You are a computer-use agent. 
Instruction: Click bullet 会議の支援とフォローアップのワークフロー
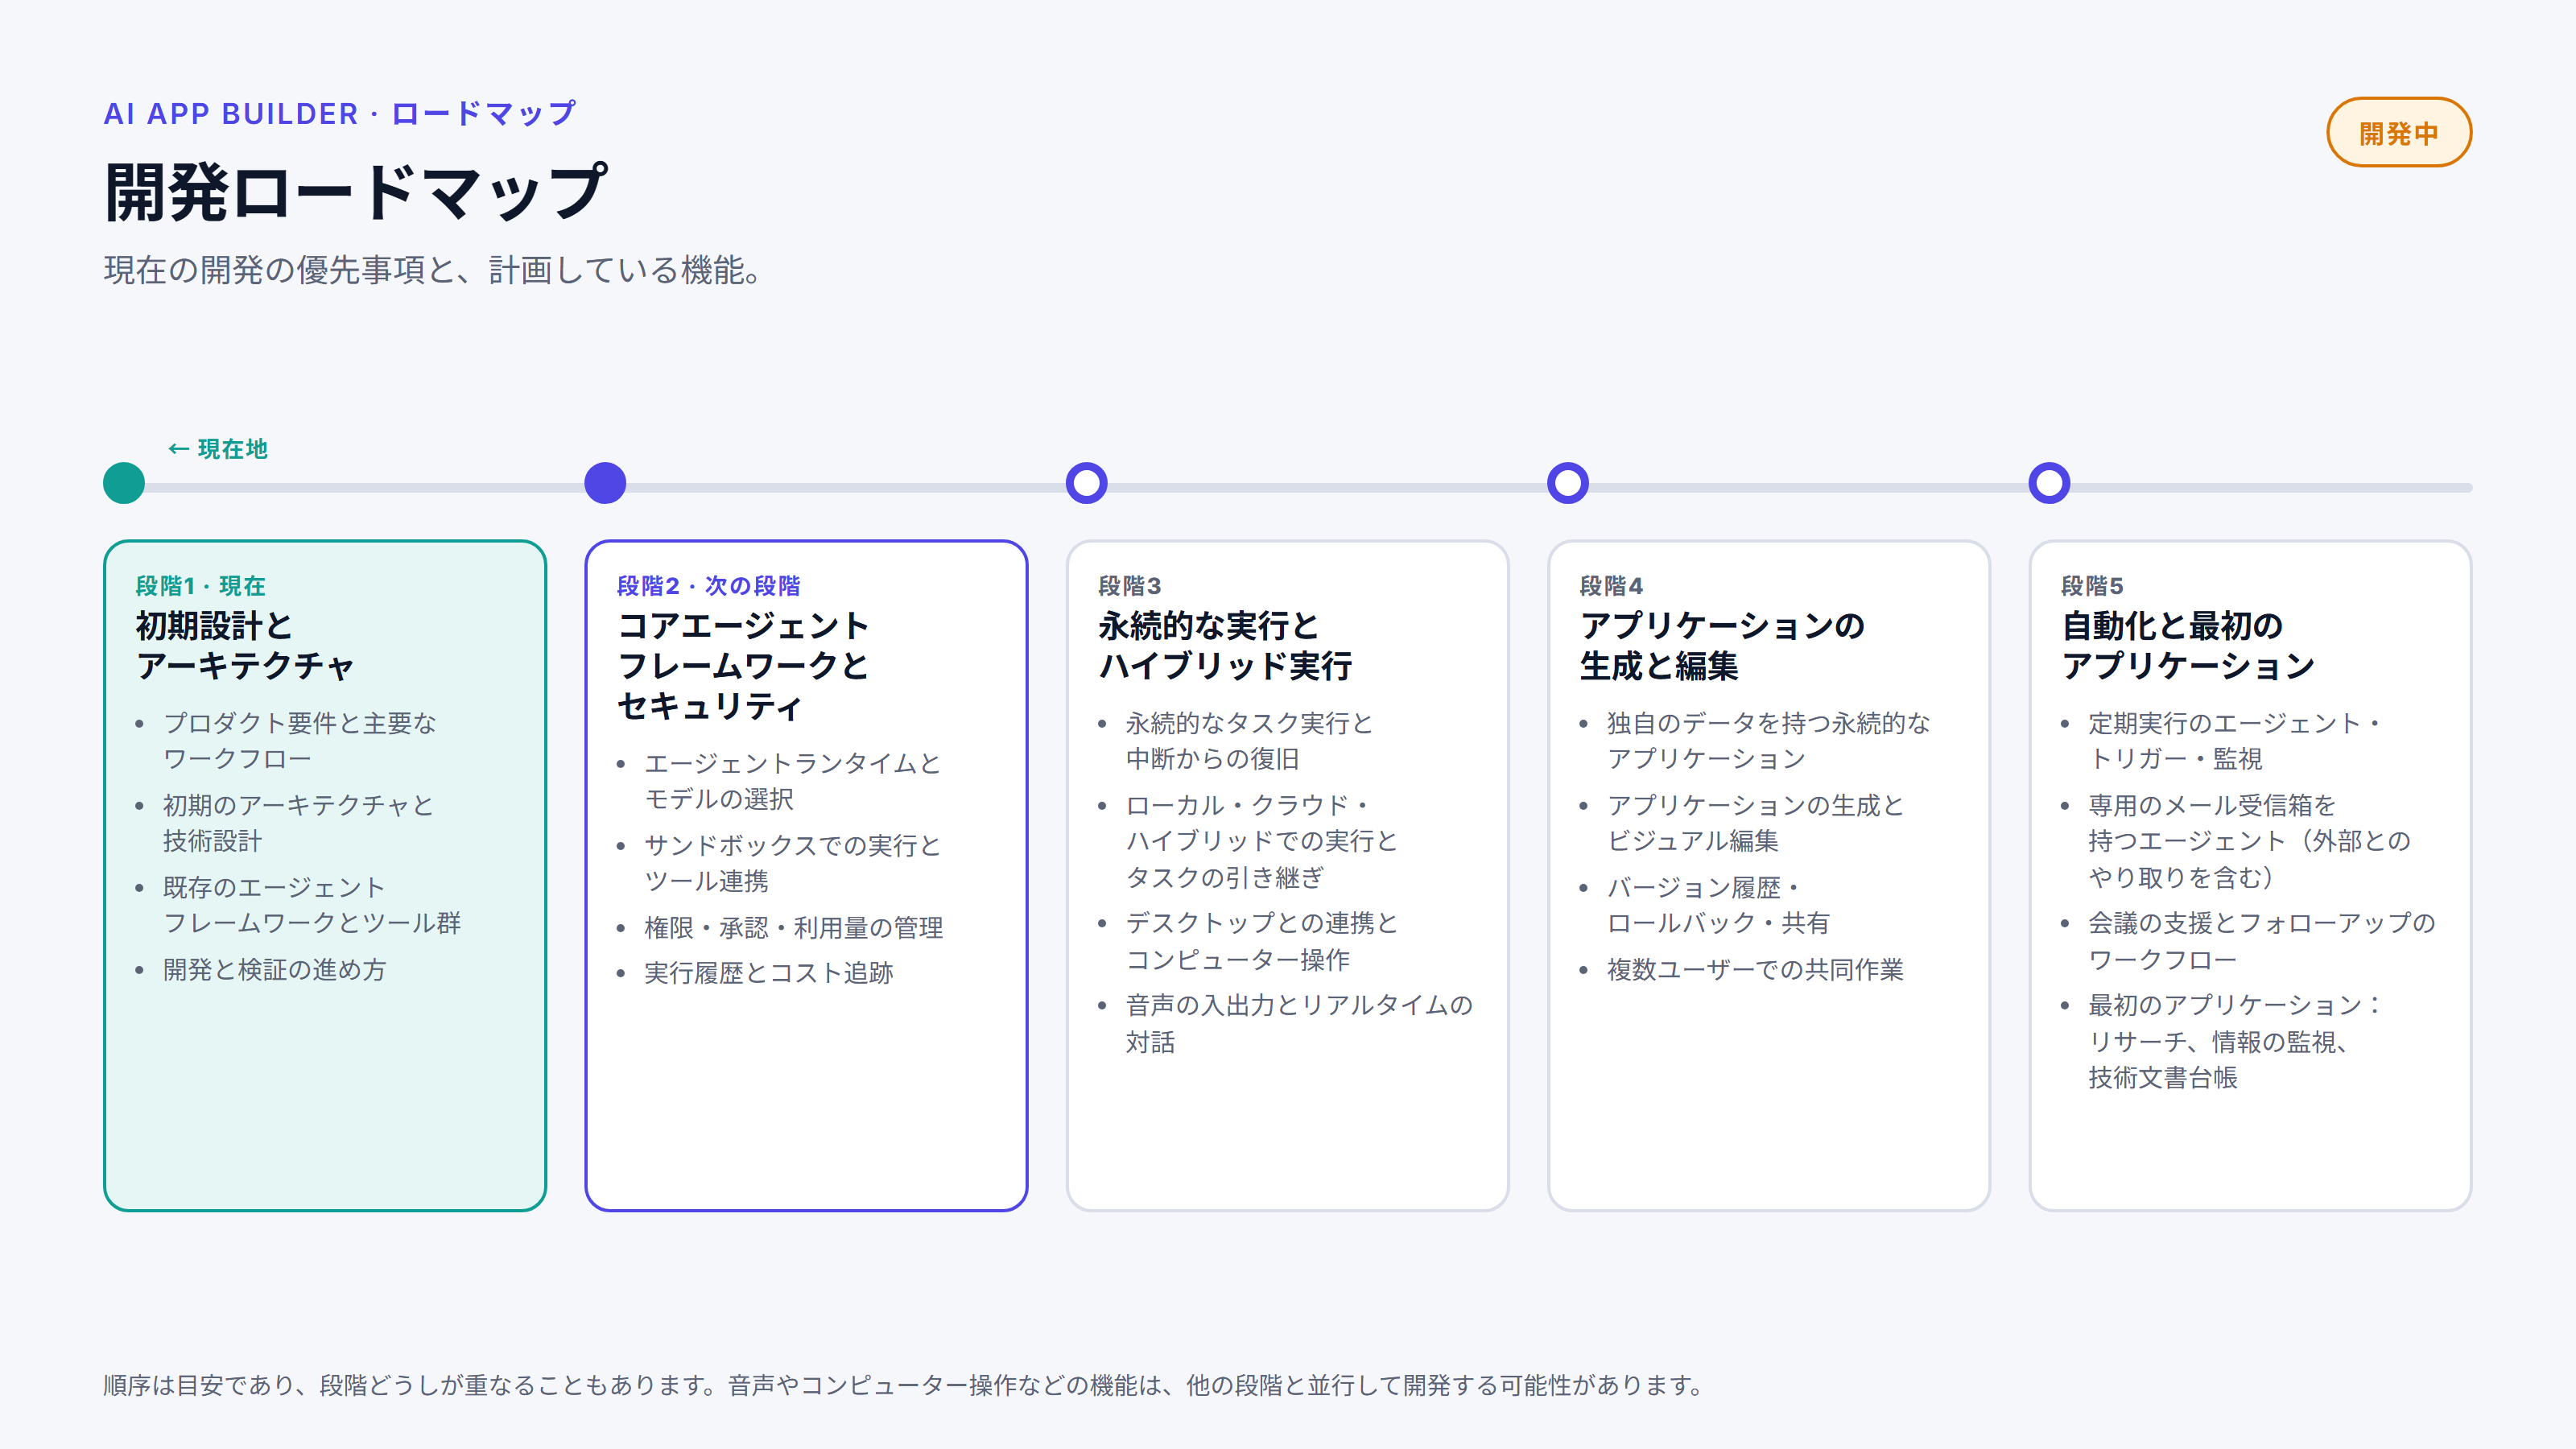coord(2262,940)
